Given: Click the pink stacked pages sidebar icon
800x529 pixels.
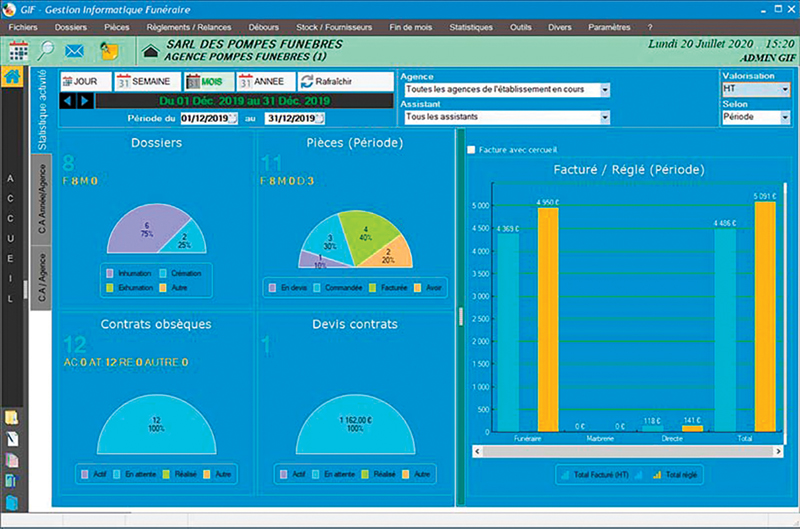Looking at the screenshot, I should tap(12, 460).
